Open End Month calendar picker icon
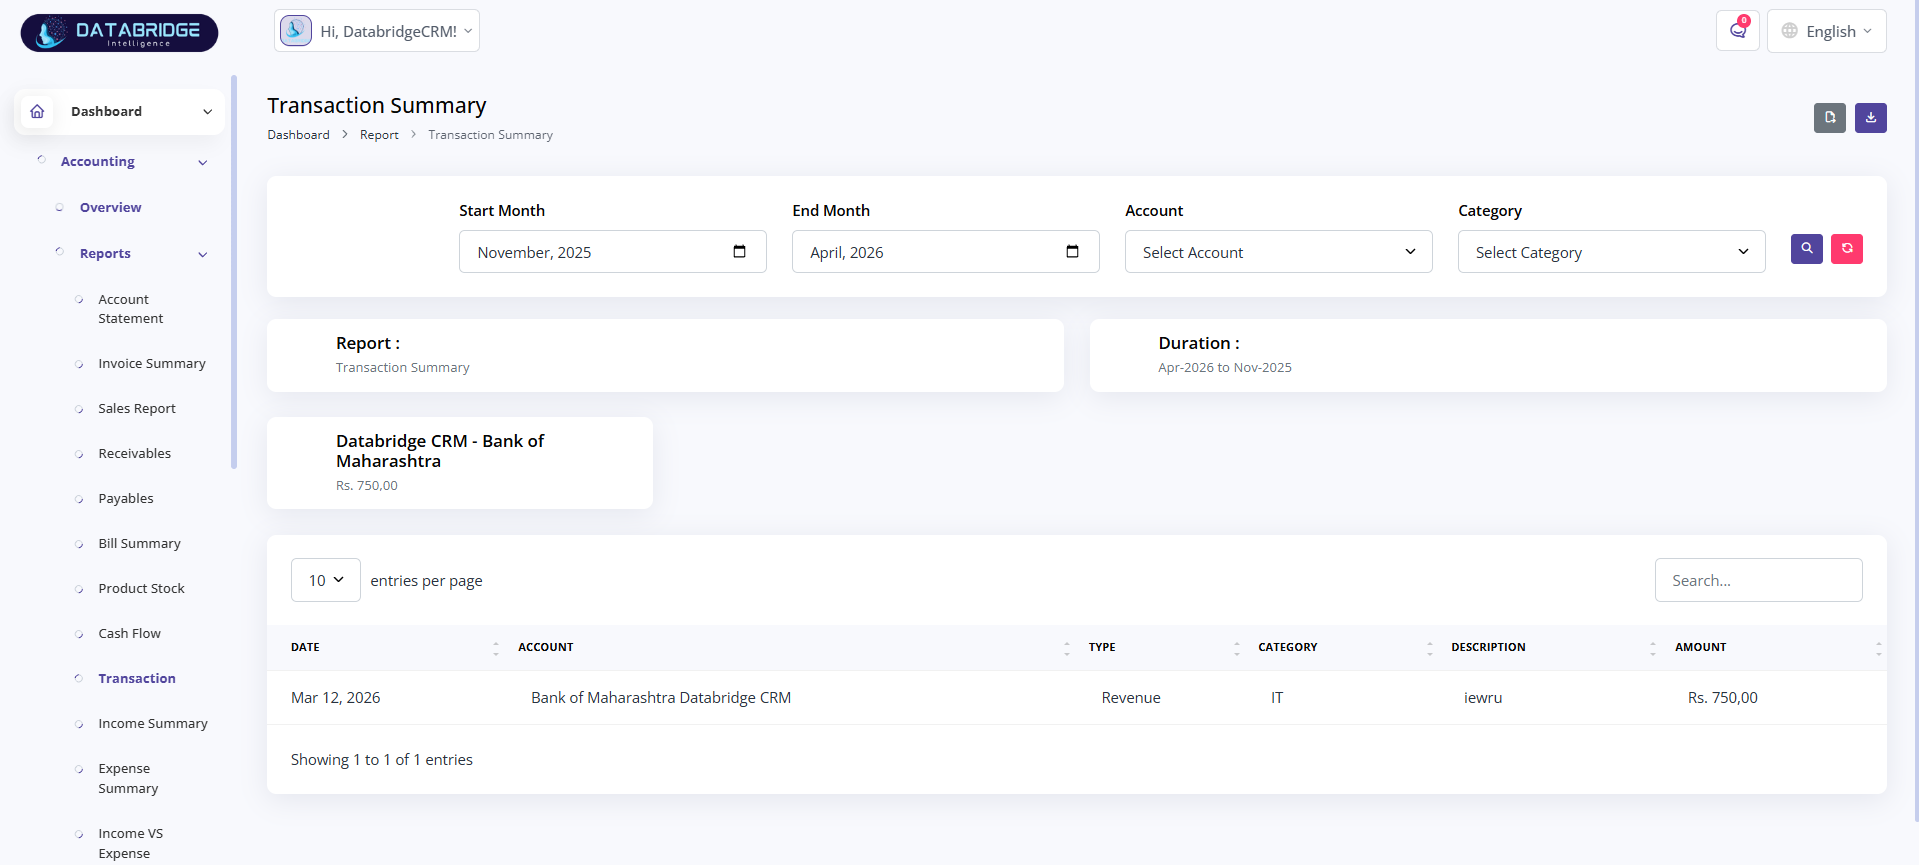The image size is (1919, 865). [1073, 251]
